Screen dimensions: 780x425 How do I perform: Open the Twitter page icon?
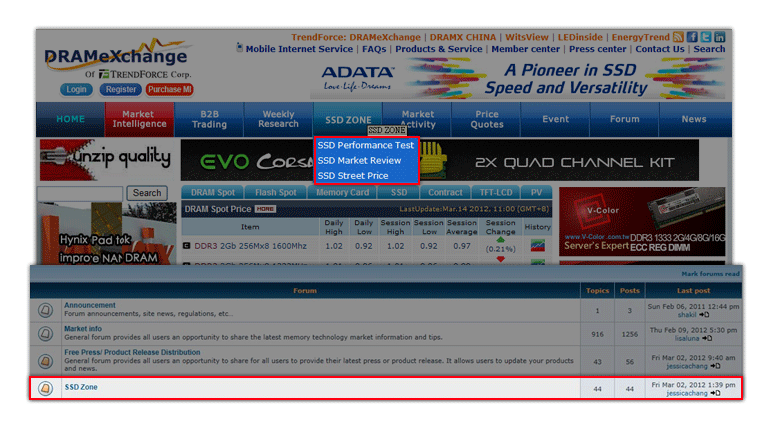706,37
